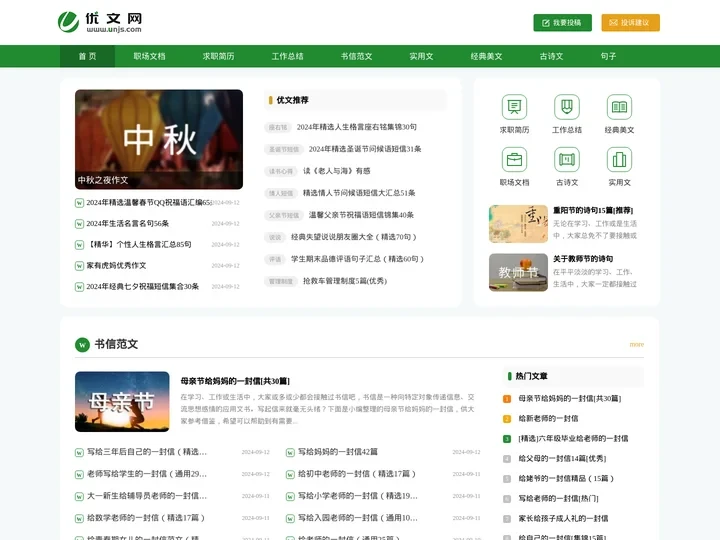Open 写给小学老师的一封信 article

(358, 496)
